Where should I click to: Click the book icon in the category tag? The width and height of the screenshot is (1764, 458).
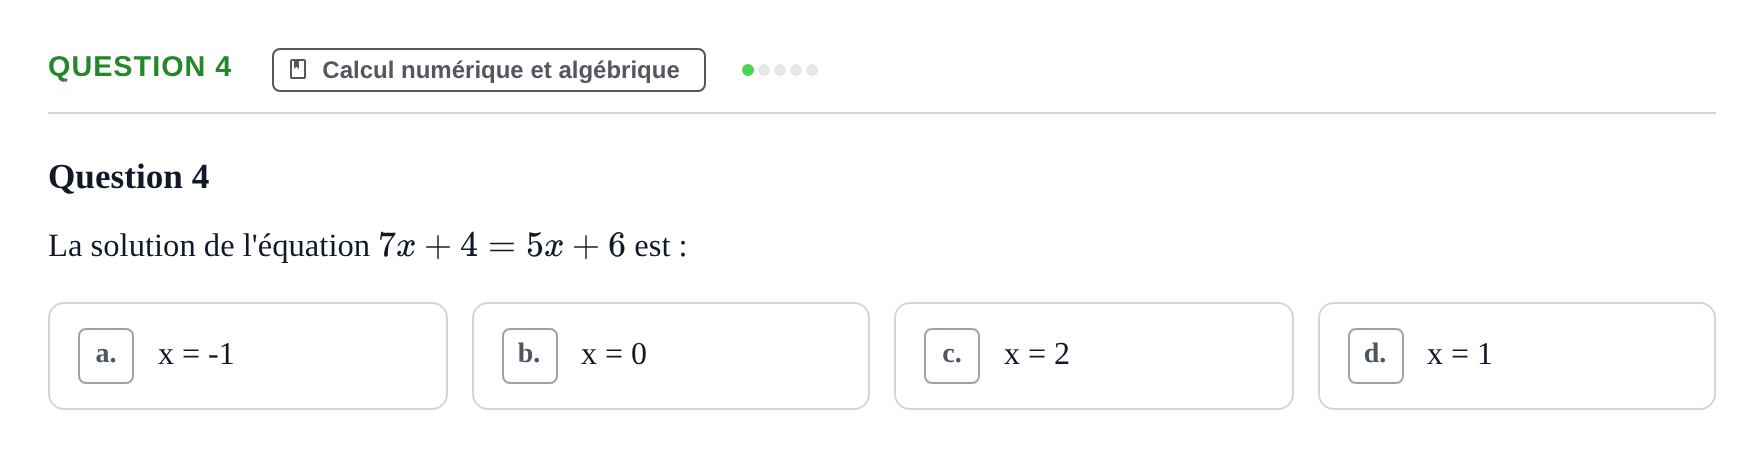298,69
